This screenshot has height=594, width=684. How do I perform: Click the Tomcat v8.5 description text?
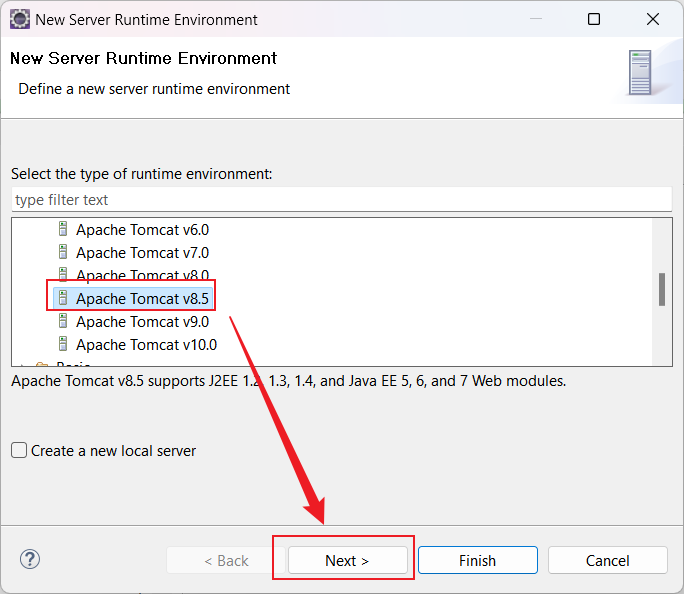[x=288, y=381]
